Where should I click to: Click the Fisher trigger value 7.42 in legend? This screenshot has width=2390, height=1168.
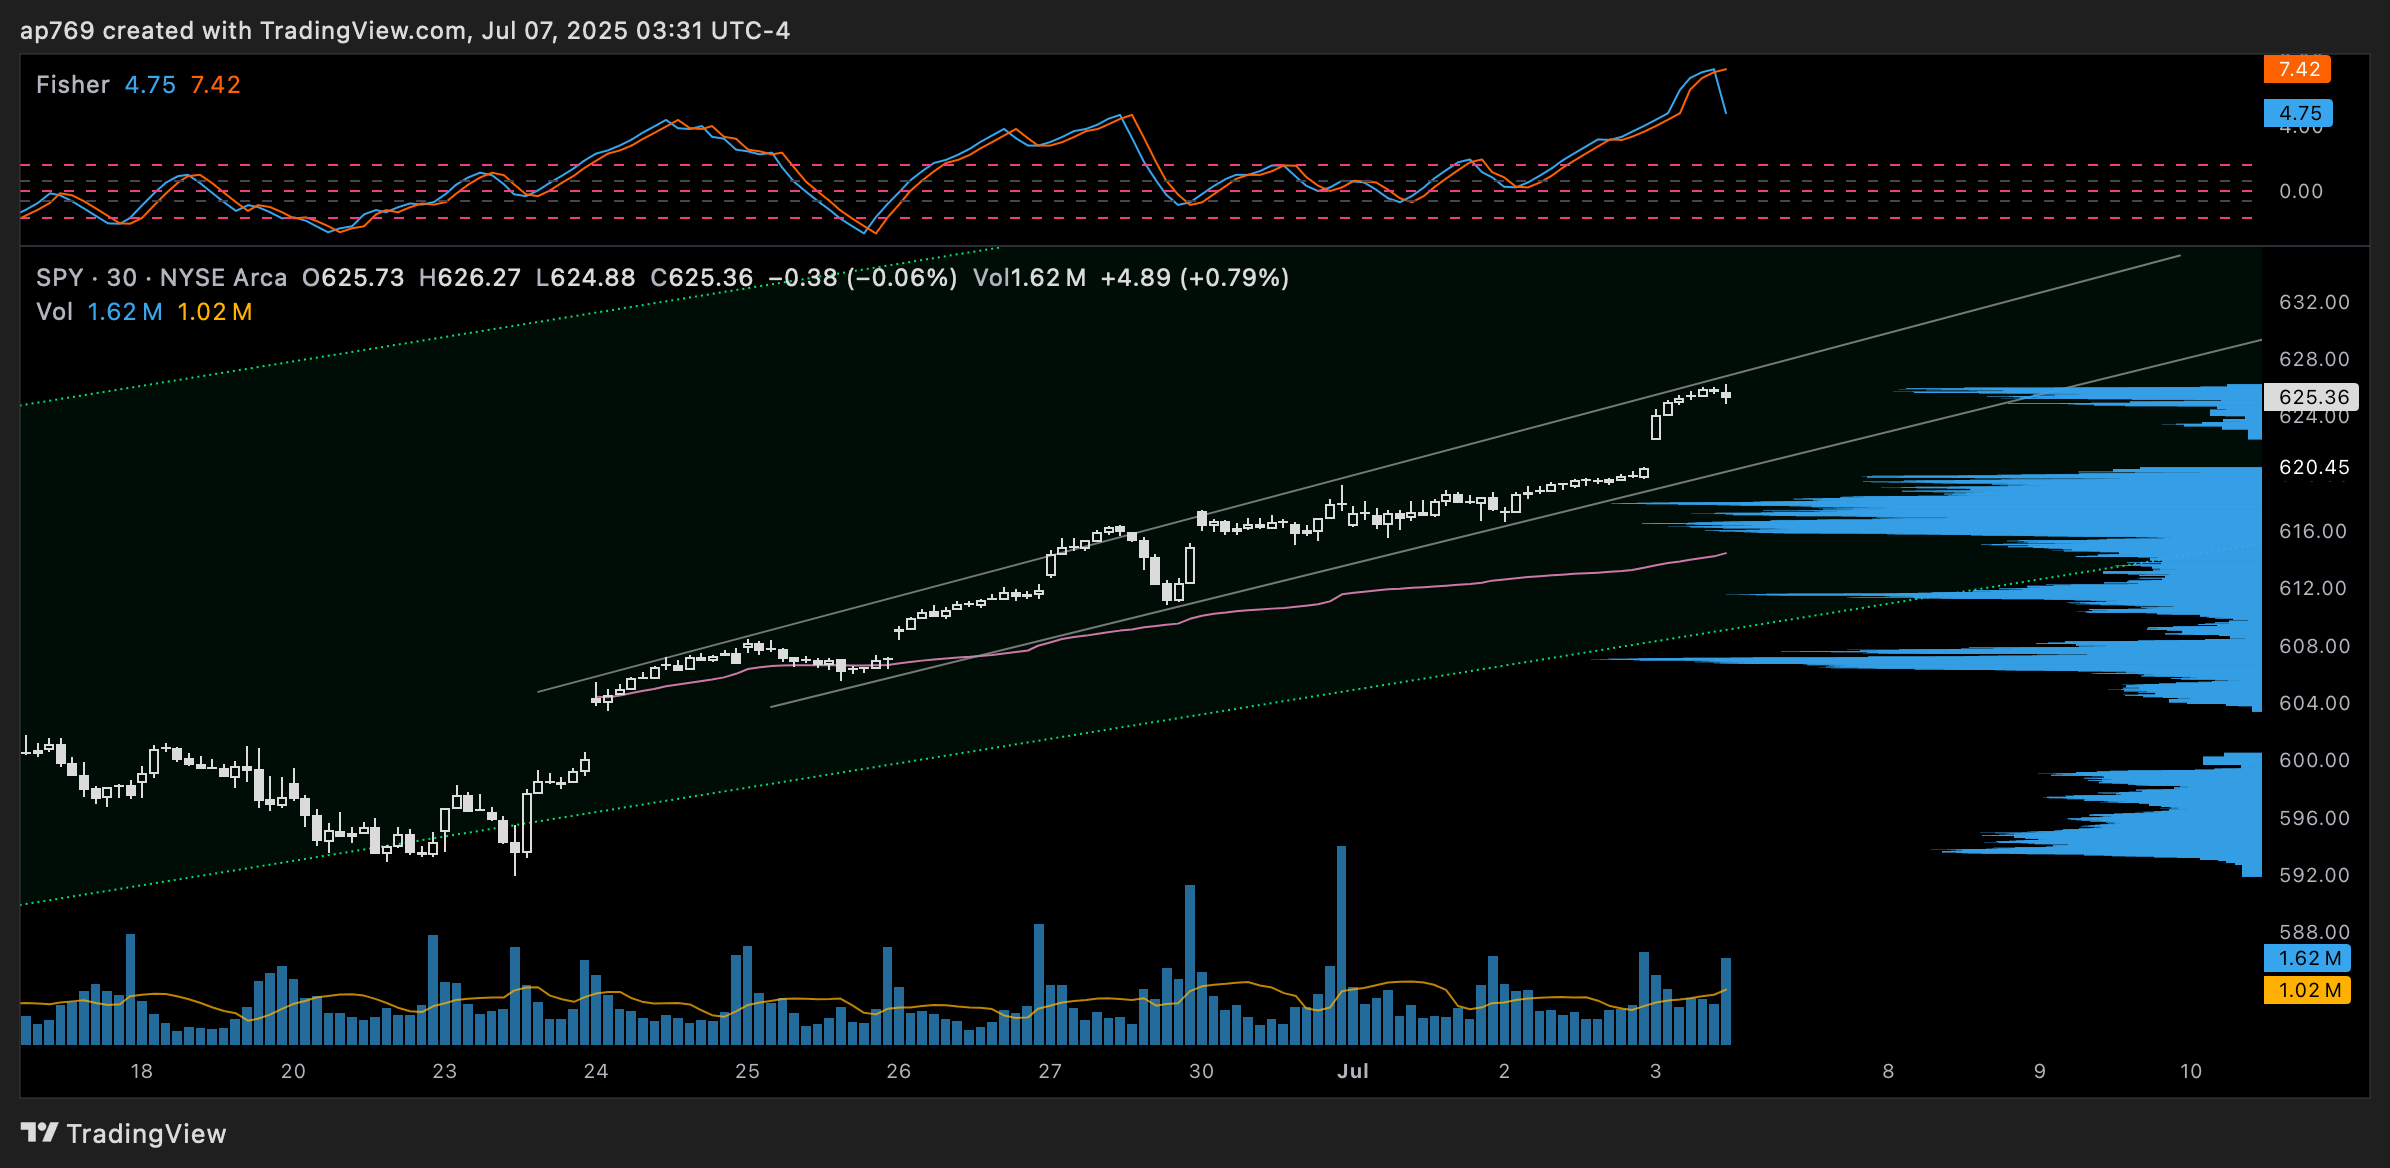216,85
